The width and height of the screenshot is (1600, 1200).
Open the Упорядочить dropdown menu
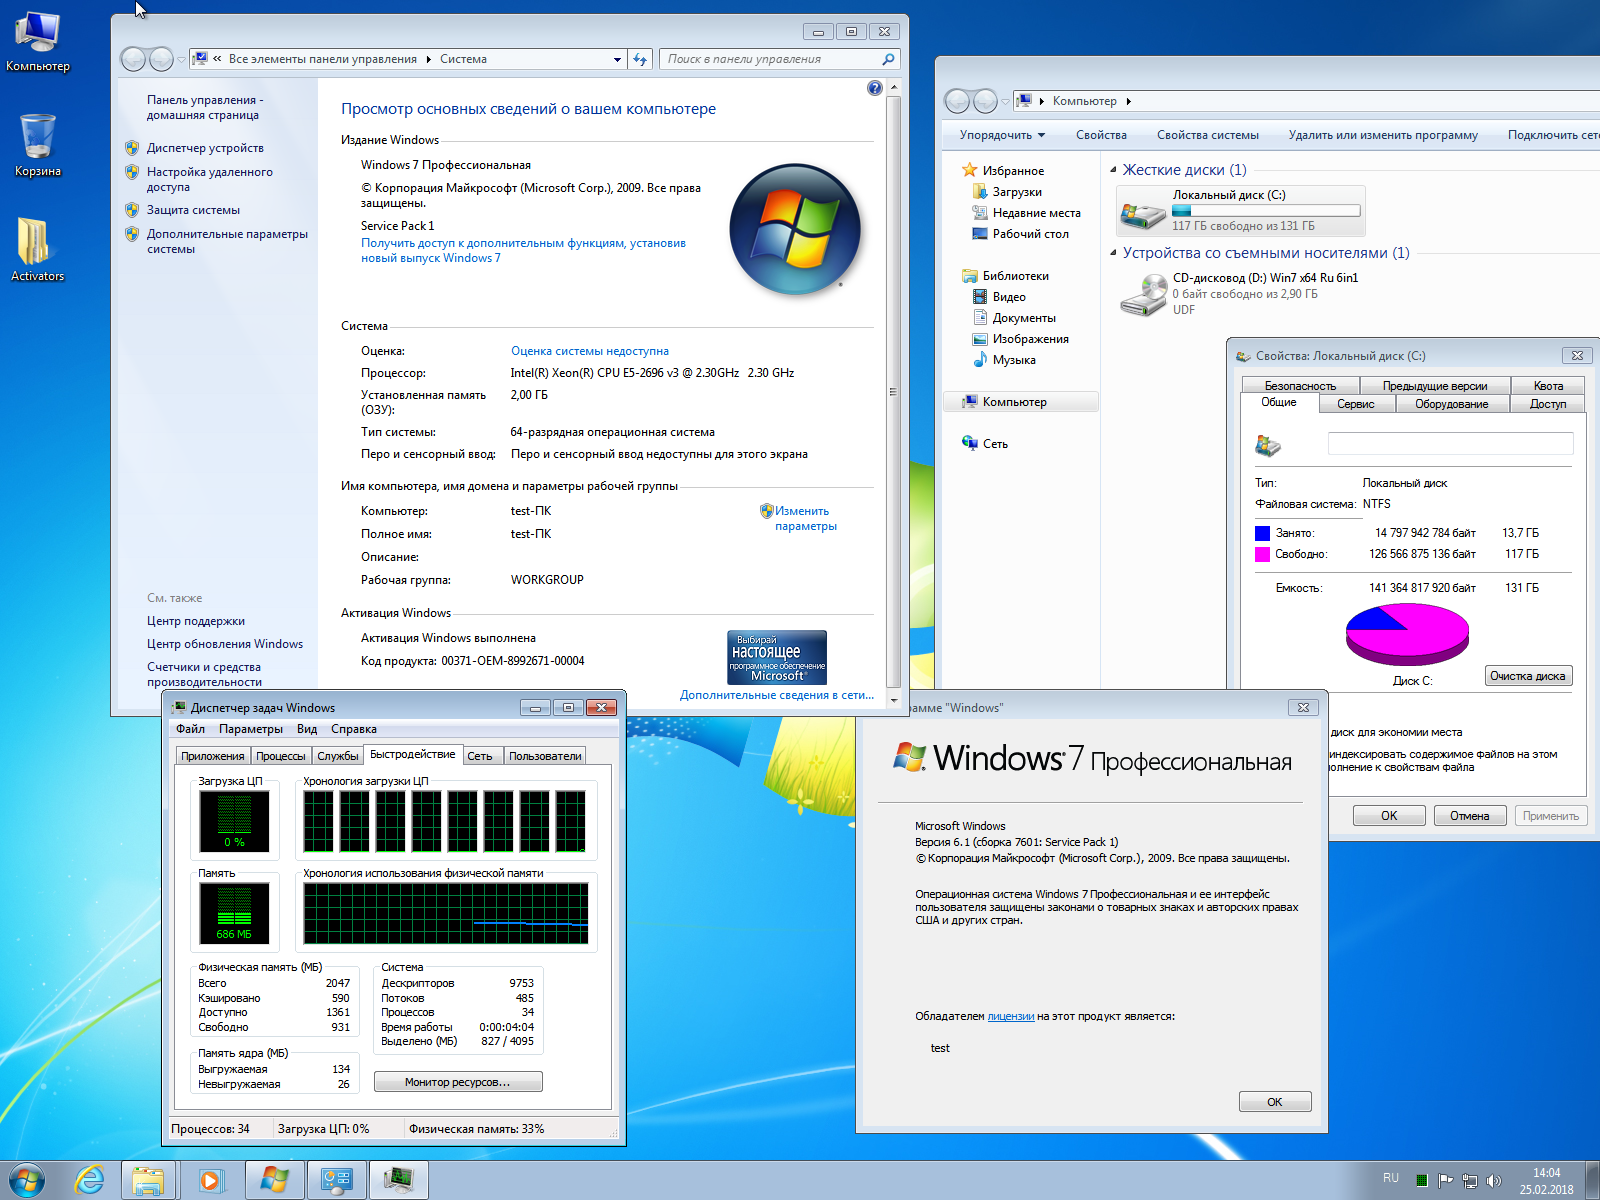pyautogui.click(x=1002, y=135)
